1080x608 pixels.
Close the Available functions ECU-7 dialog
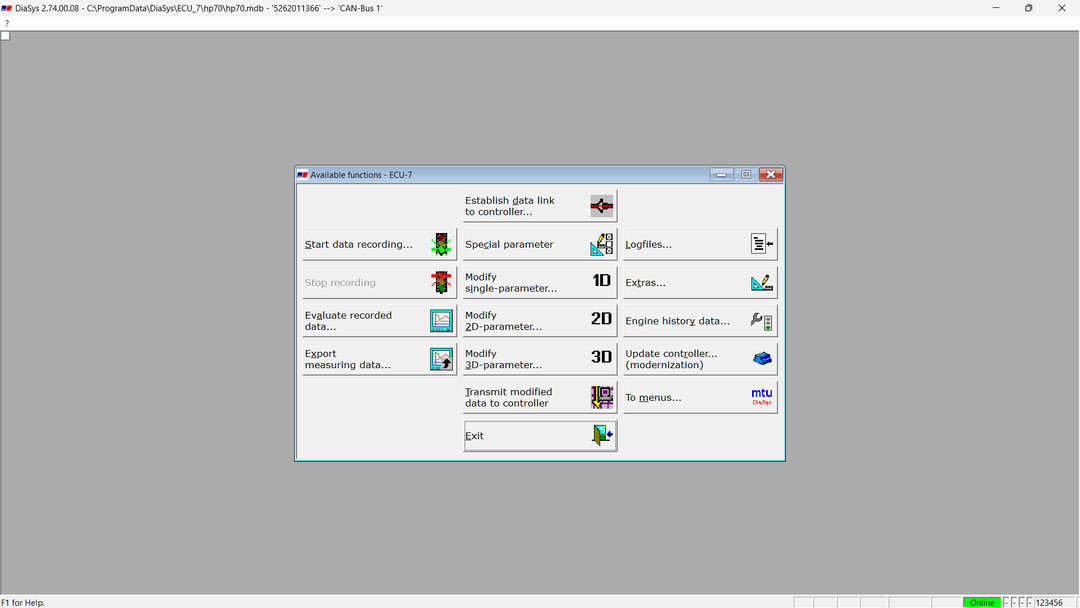click(x=771, y=175)
